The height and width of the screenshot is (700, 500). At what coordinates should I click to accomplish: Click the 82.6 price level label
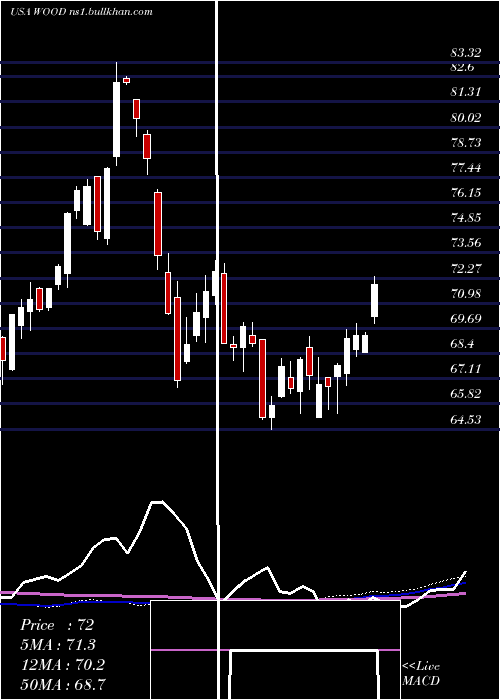pos(462,67)
